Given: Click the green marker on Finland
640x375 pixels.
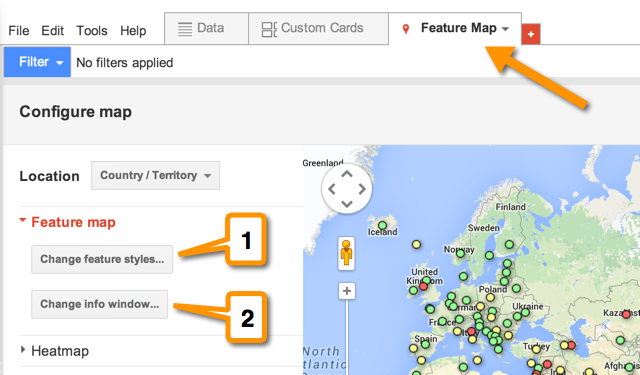Looking at the screenshot, I should (509, 244).
